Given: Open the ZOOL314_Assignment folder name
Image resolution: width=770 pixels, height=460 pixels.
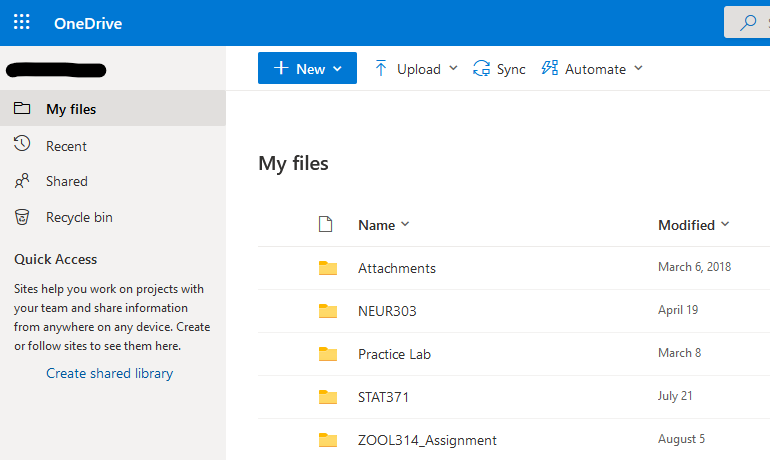Looking at the screenshot, I should 427,440.
